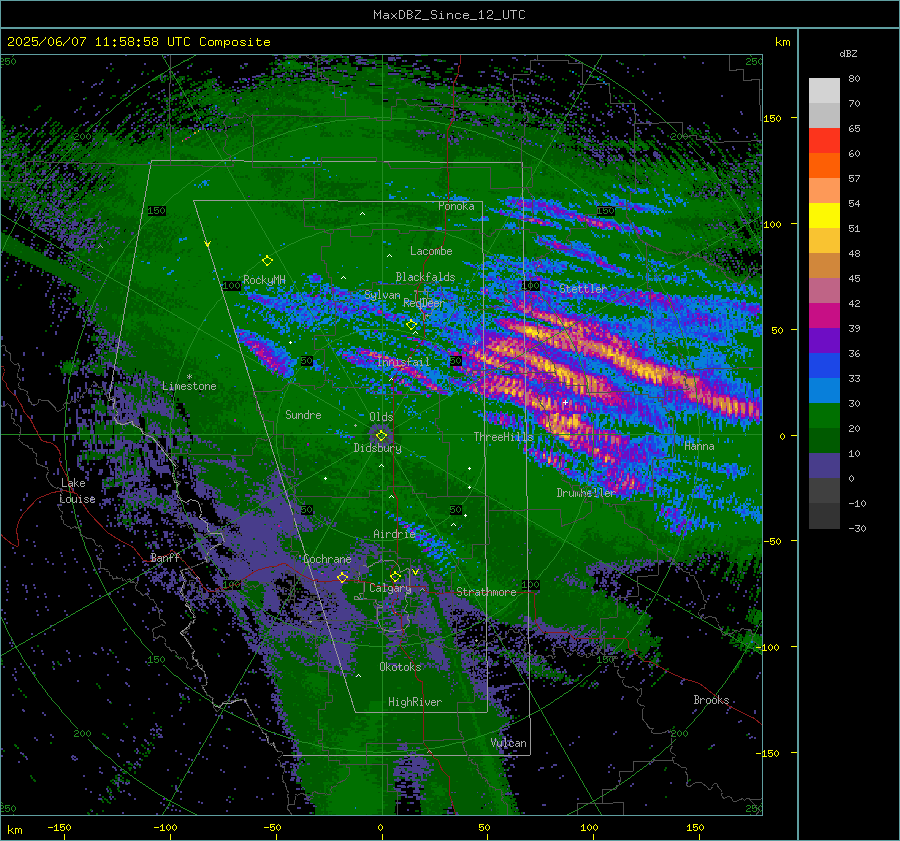Click the dBZ legend heading
Image resolution: width=900 pixels, height=841 pixels.
848,54
